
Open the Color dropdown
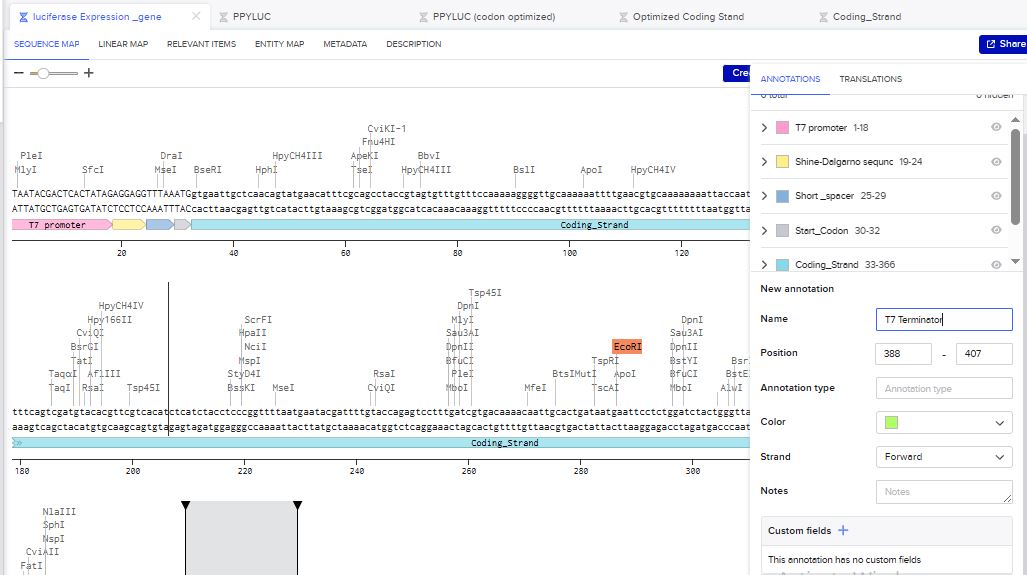[943, 423]
